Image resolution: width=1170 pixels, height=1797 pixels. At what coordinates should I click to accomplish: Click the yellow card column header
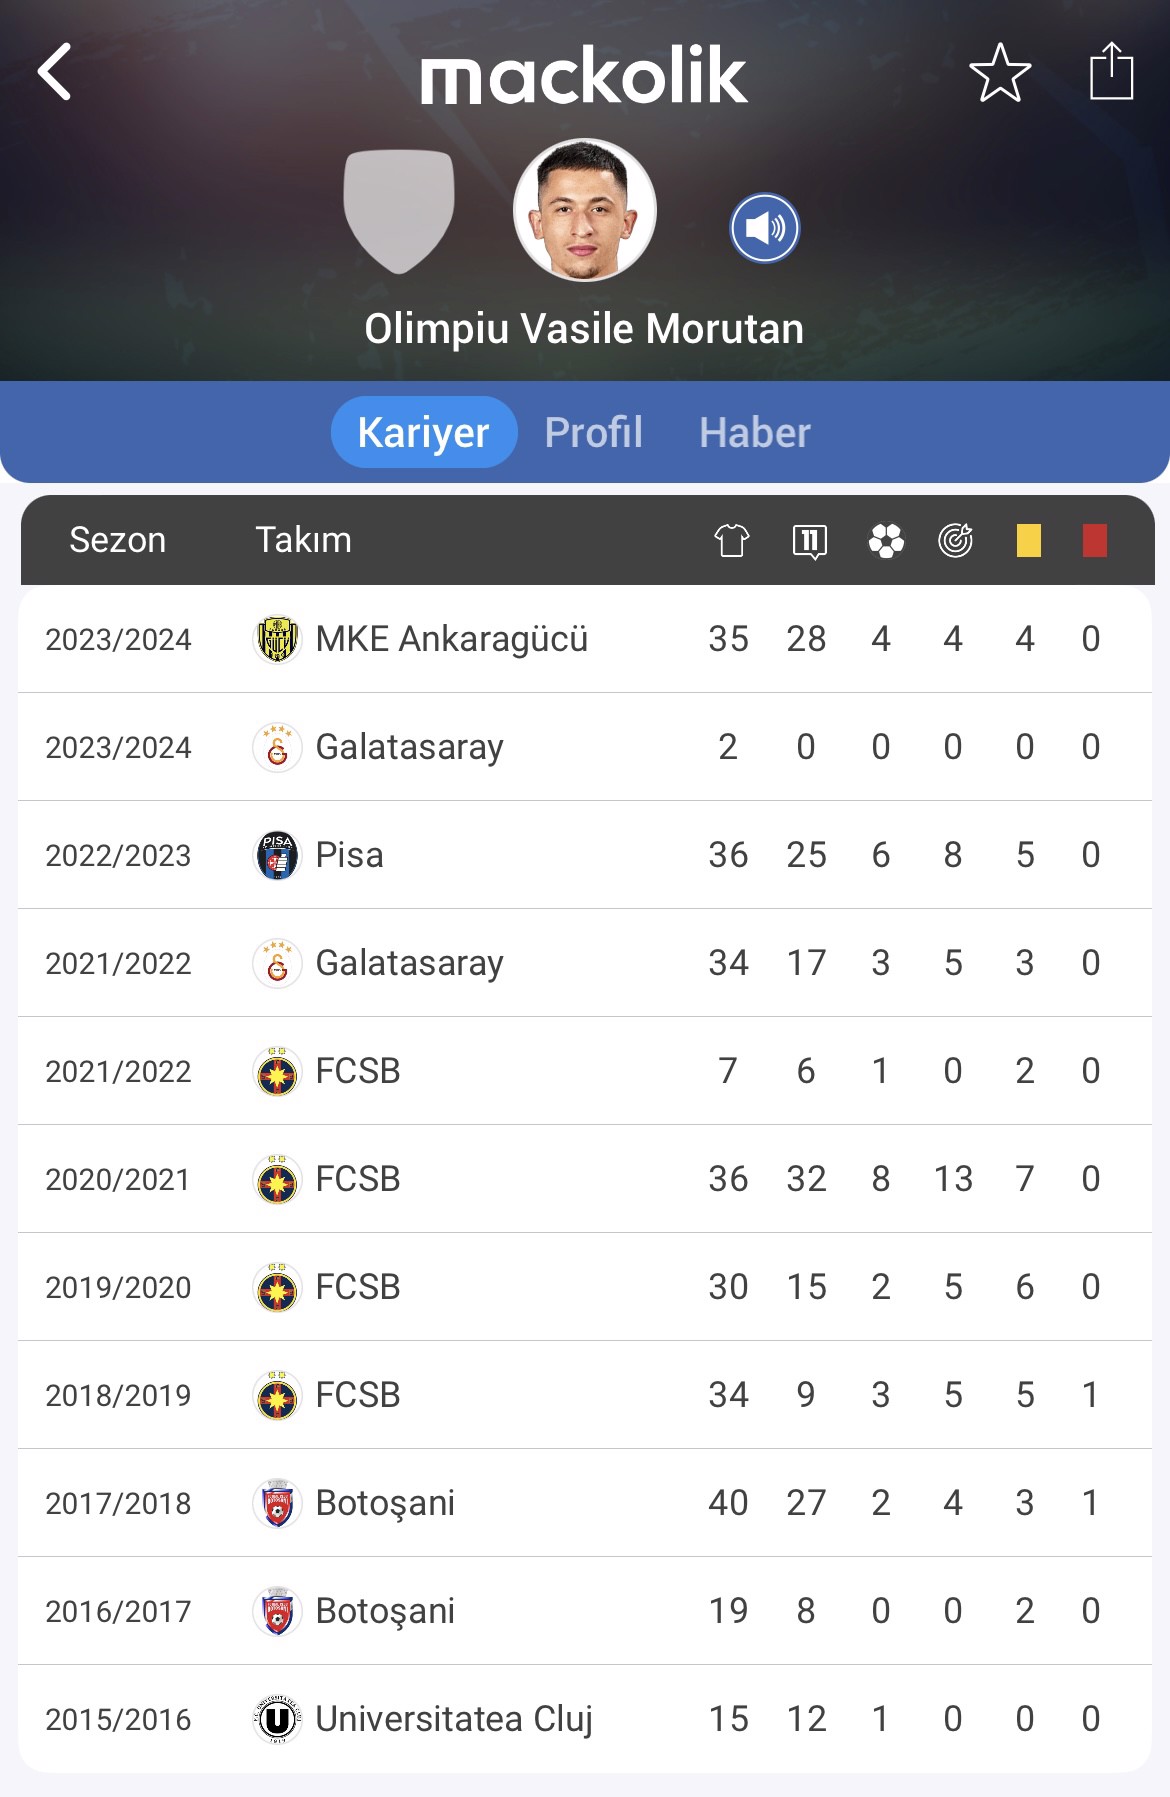(x=1028, y=541)
